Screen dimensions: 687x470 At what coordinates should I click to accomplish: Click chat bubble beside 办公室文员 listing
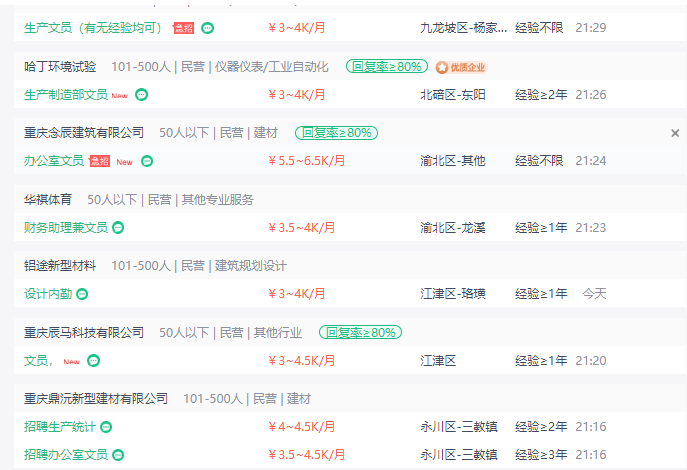point(147,161)
